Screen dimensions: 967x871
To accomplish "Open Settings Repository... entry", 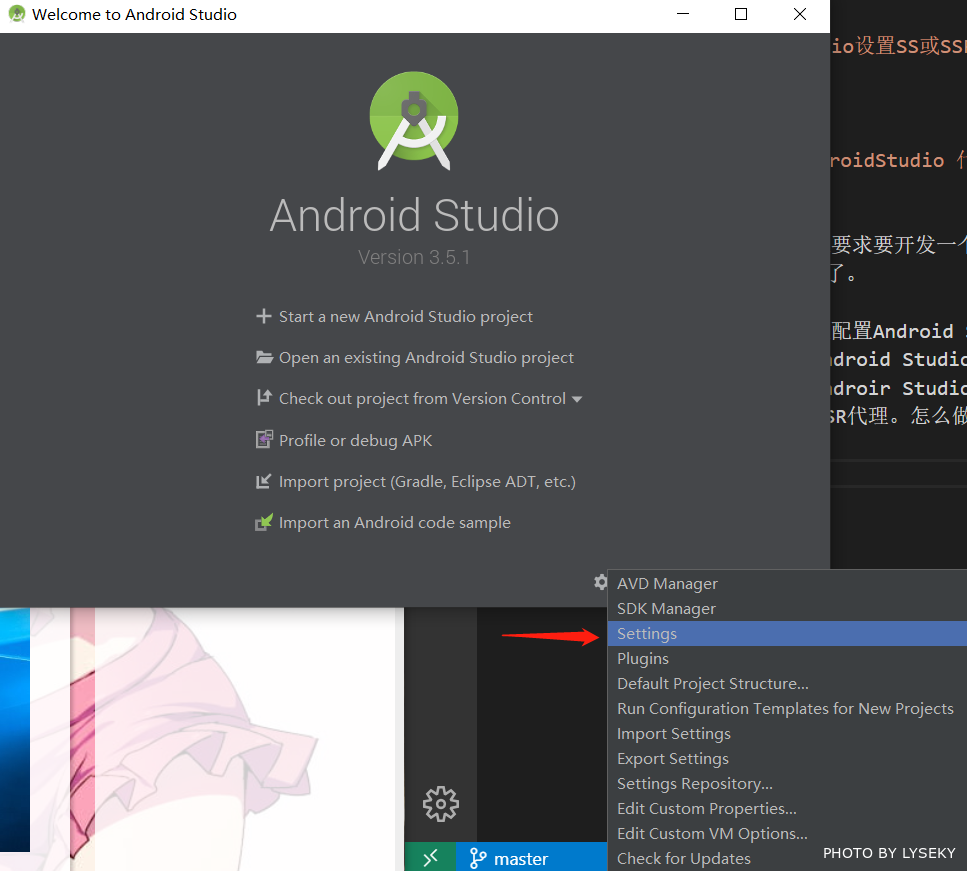I will pos(787,783).
